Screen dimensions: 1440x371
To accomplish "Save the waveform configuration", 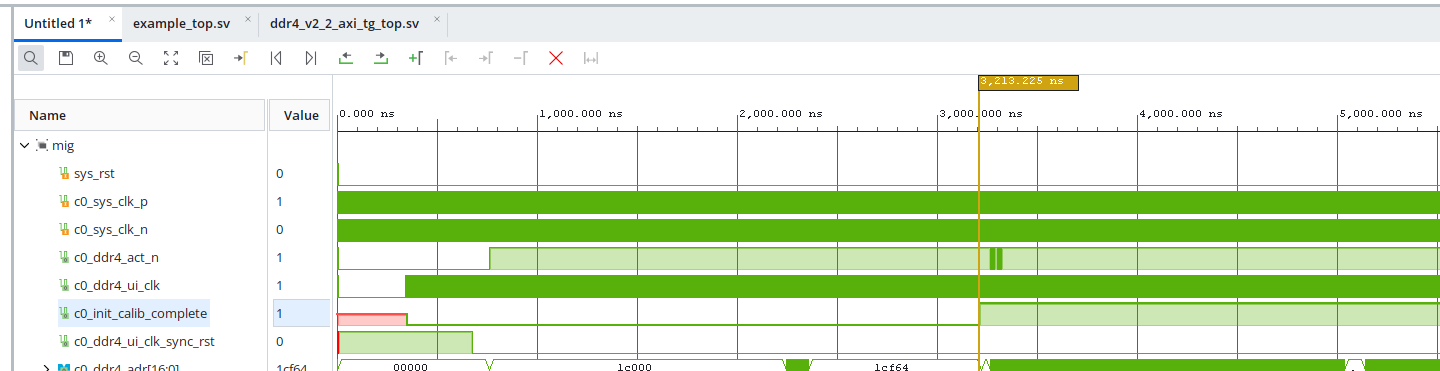I will 66,58.
